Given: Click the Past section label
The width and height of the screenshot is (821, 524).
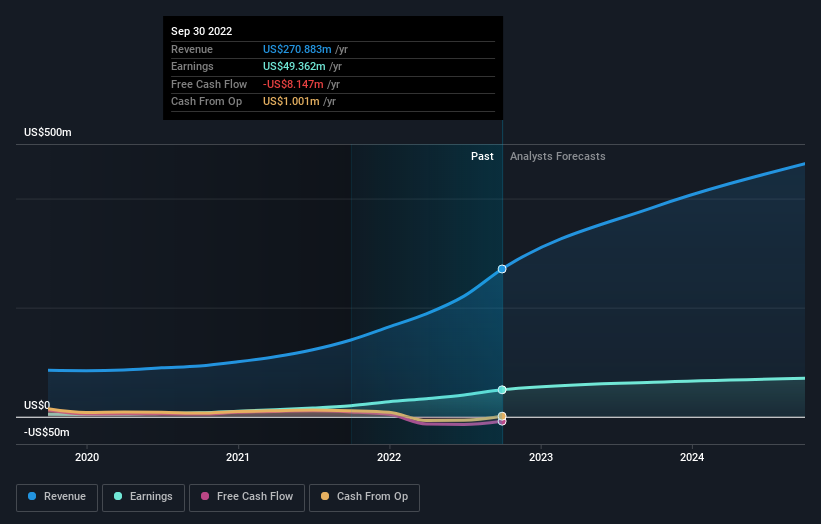Looking at the screenshot, I should 482,157.
